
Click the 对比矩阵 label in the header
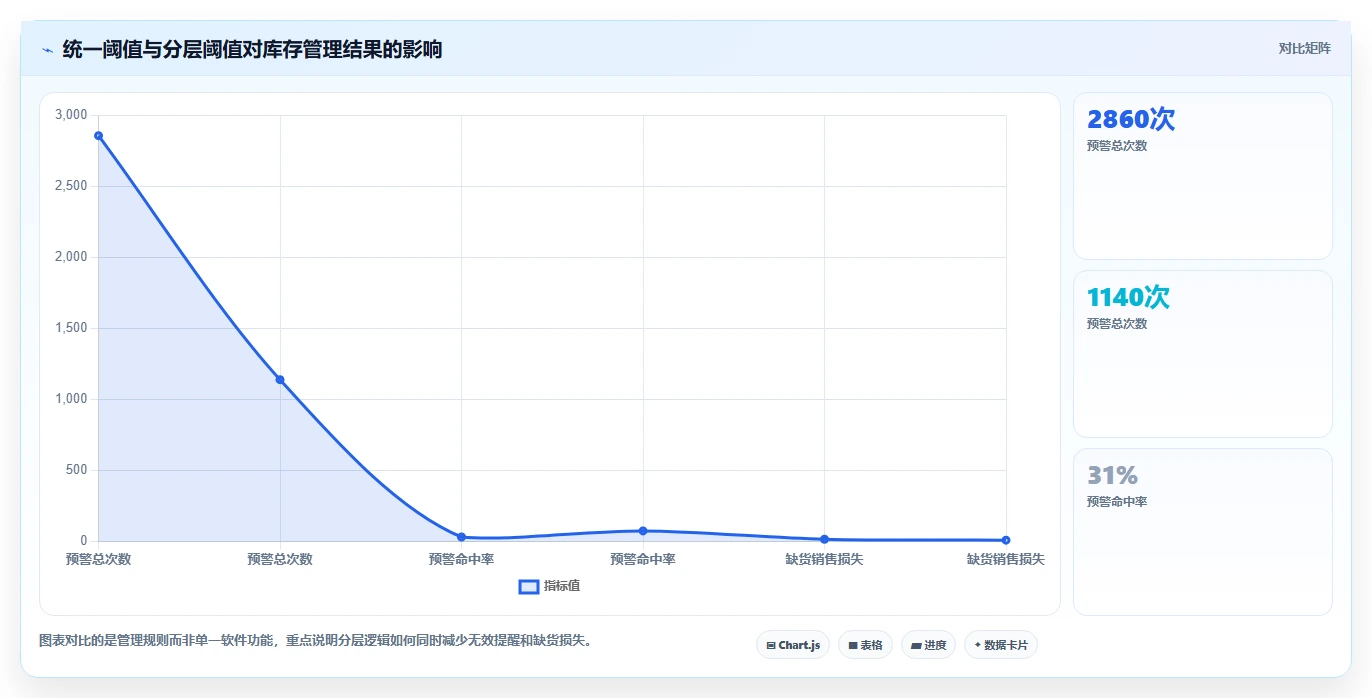click(x=1304, y=48)
